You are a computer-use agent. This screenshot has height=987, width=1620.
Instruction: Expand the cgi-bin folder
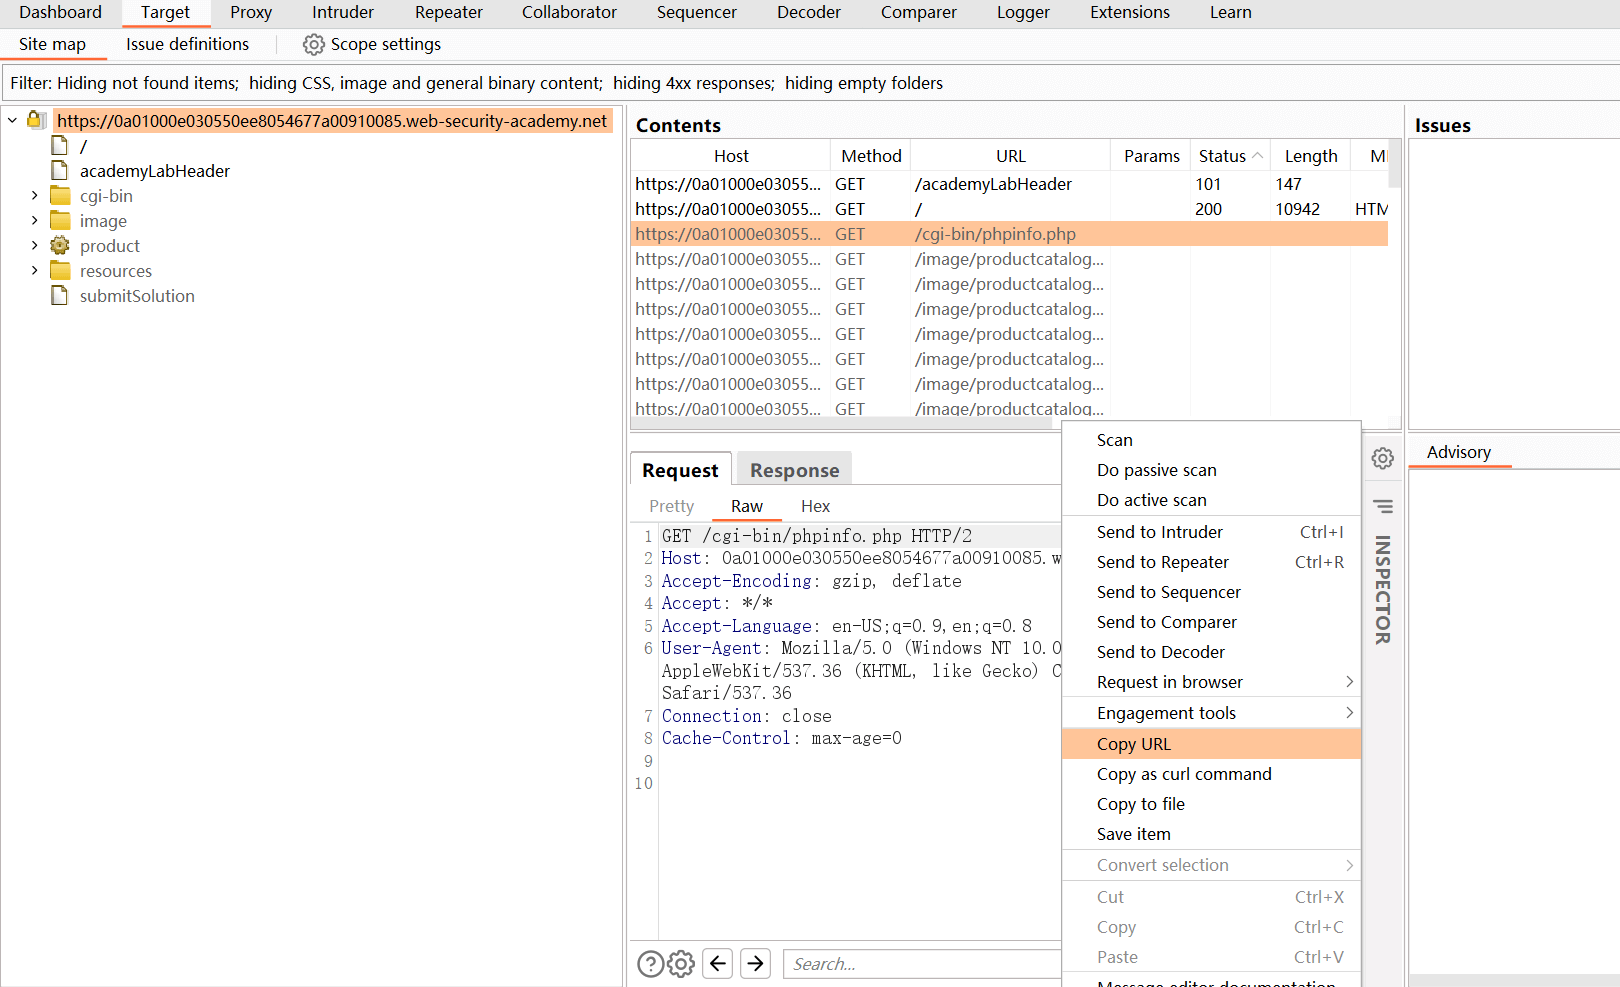pos(35,196)
